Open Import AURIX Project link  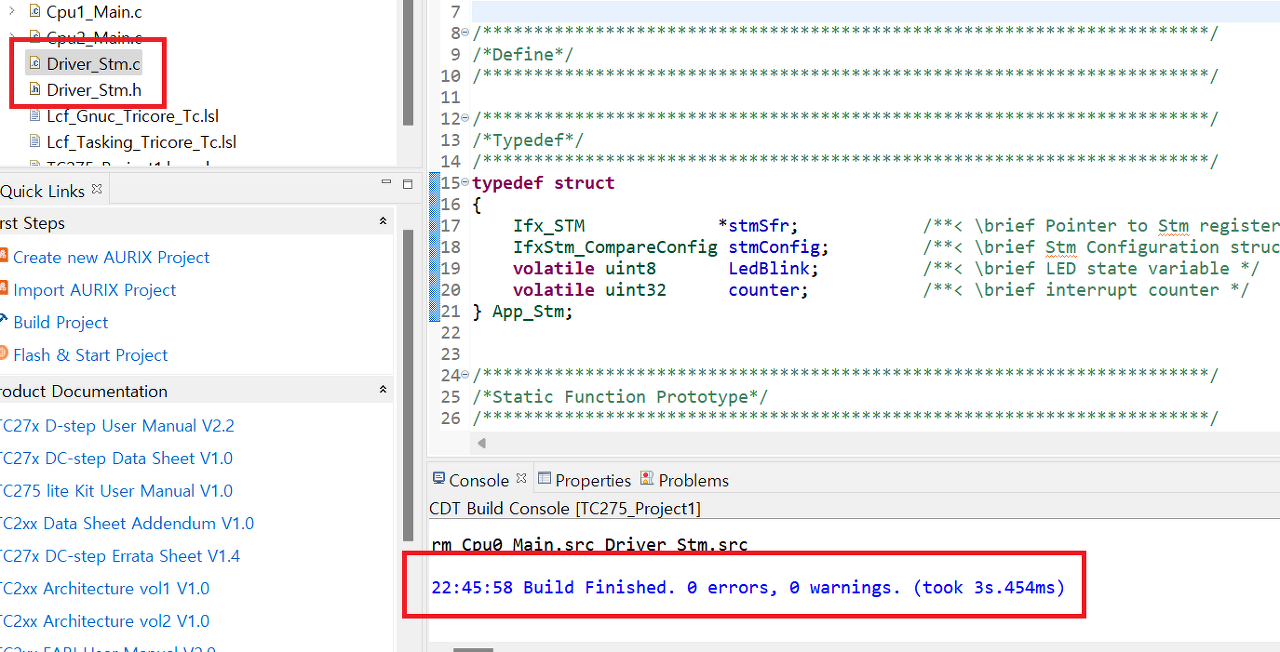(x=95, y=290)
